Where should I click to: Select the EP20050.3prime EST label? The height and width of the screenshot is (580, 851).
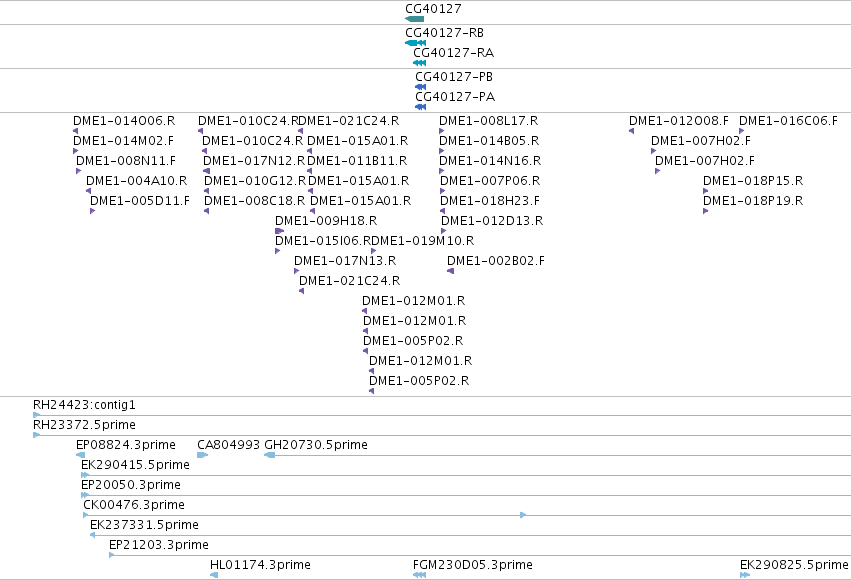click(x=131, y=485)
